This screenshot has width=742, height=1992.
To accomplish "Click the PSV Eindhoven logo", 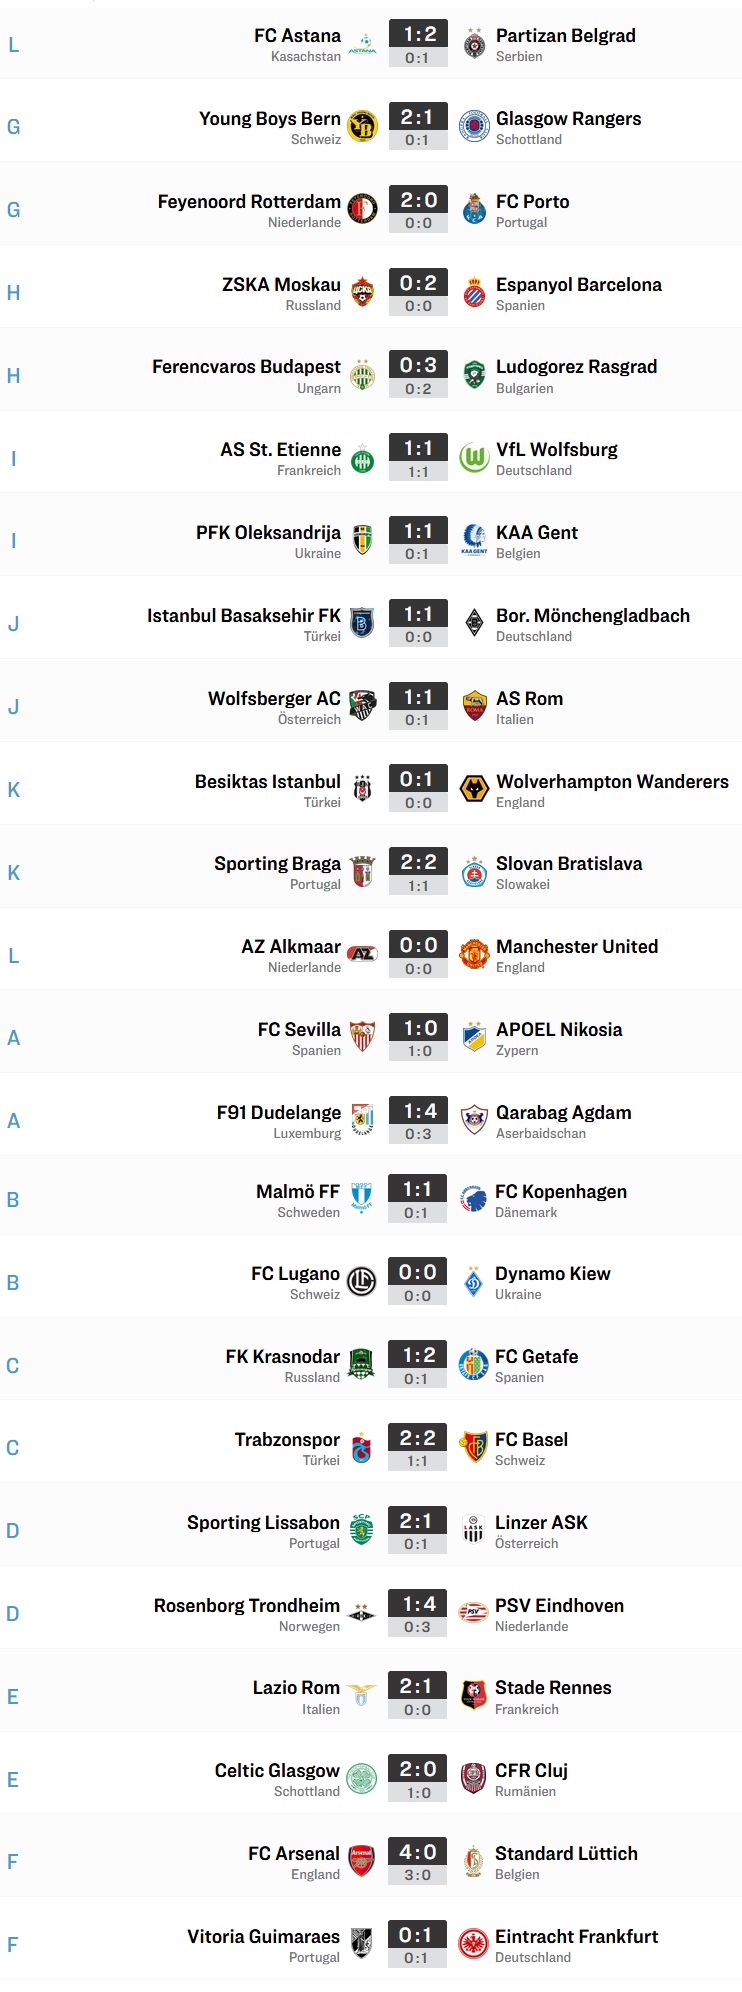I will click(x=473, y=1613).
